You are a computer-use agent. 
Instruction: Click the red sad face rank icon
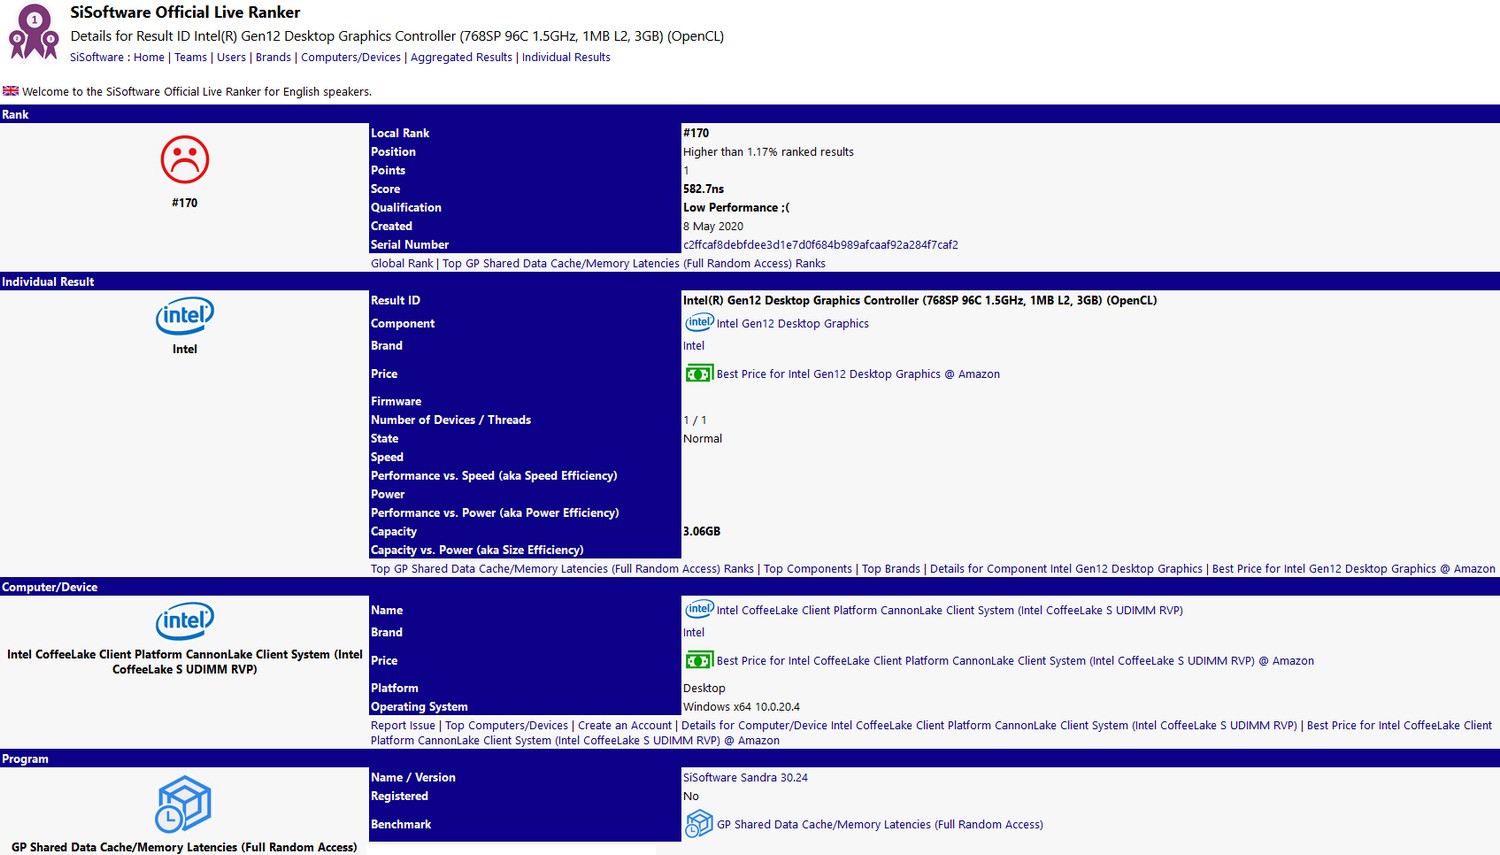click(x=185, y=159)
